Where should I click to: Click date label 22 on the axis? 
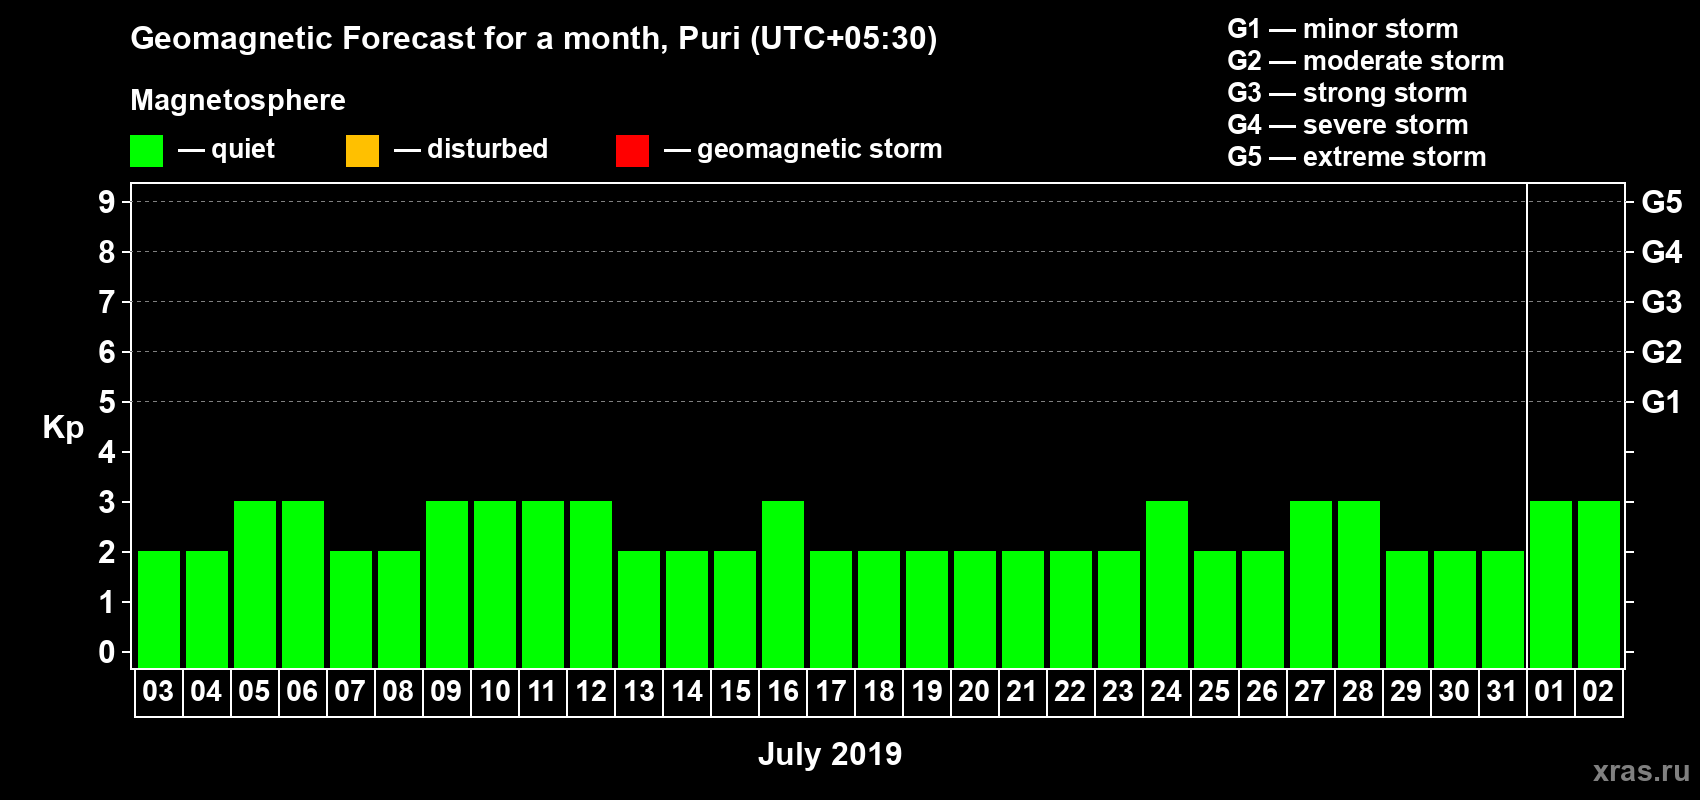1070,691
